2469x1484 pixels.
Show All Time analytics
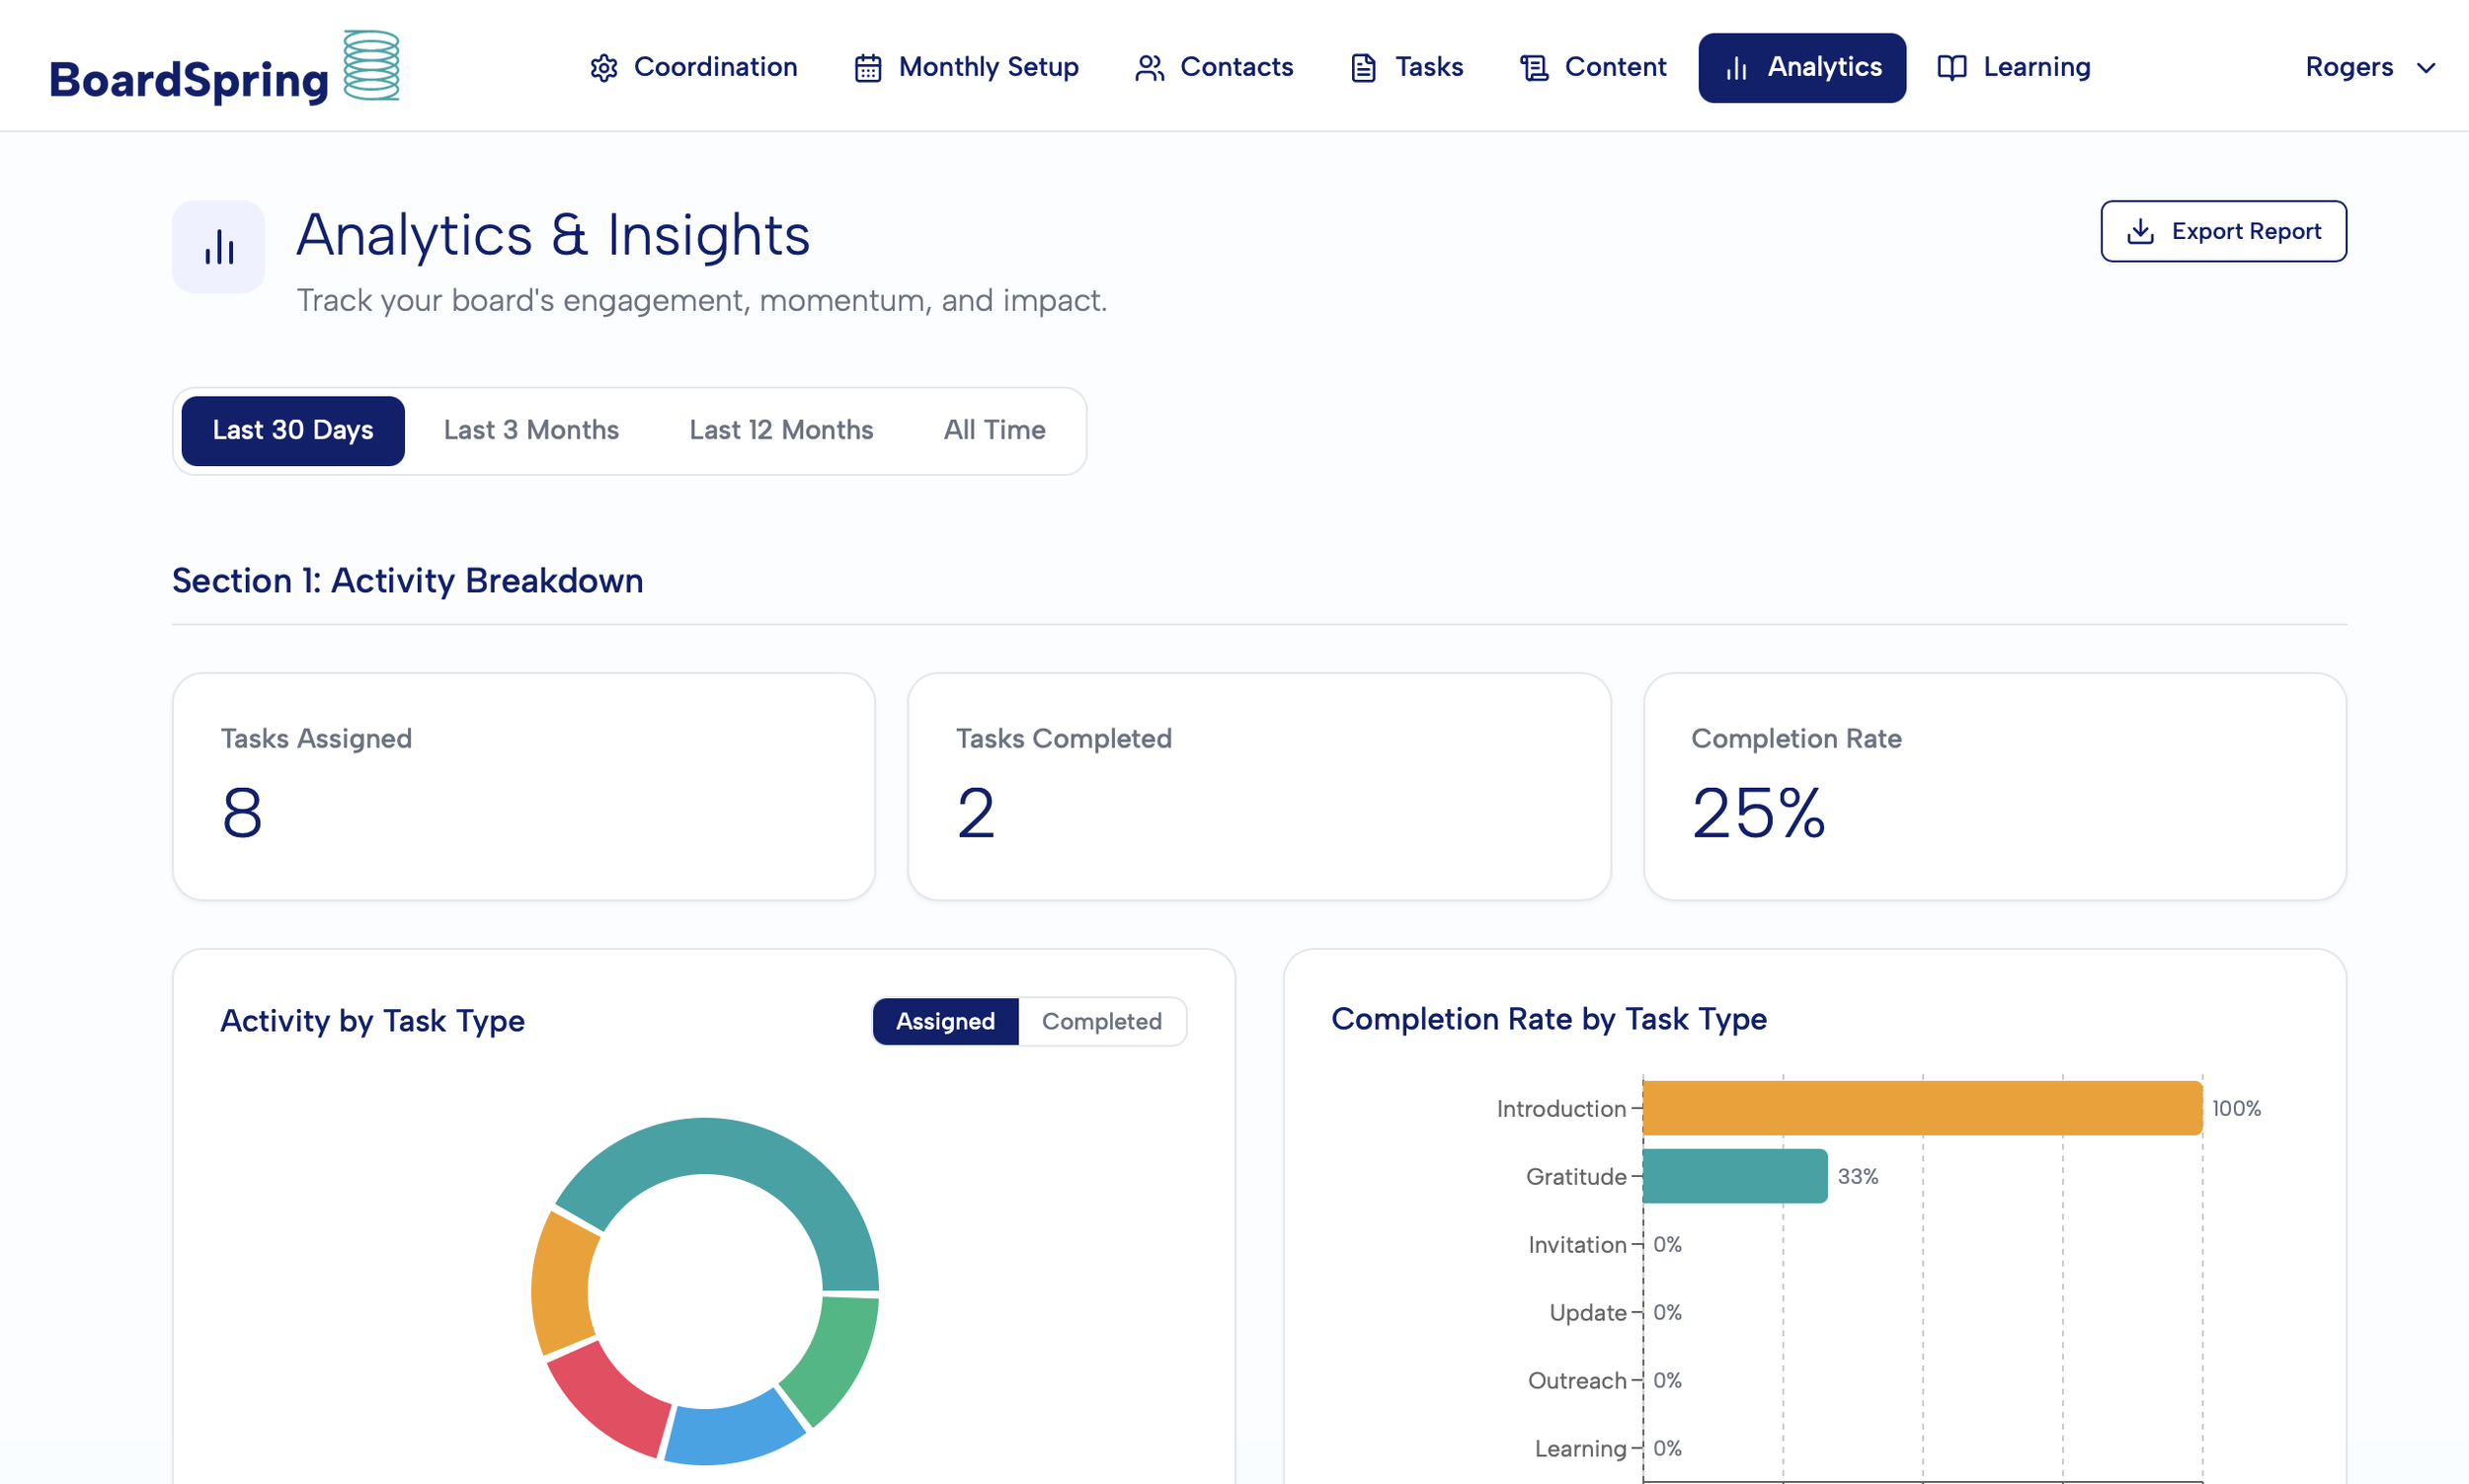[994, 431]
